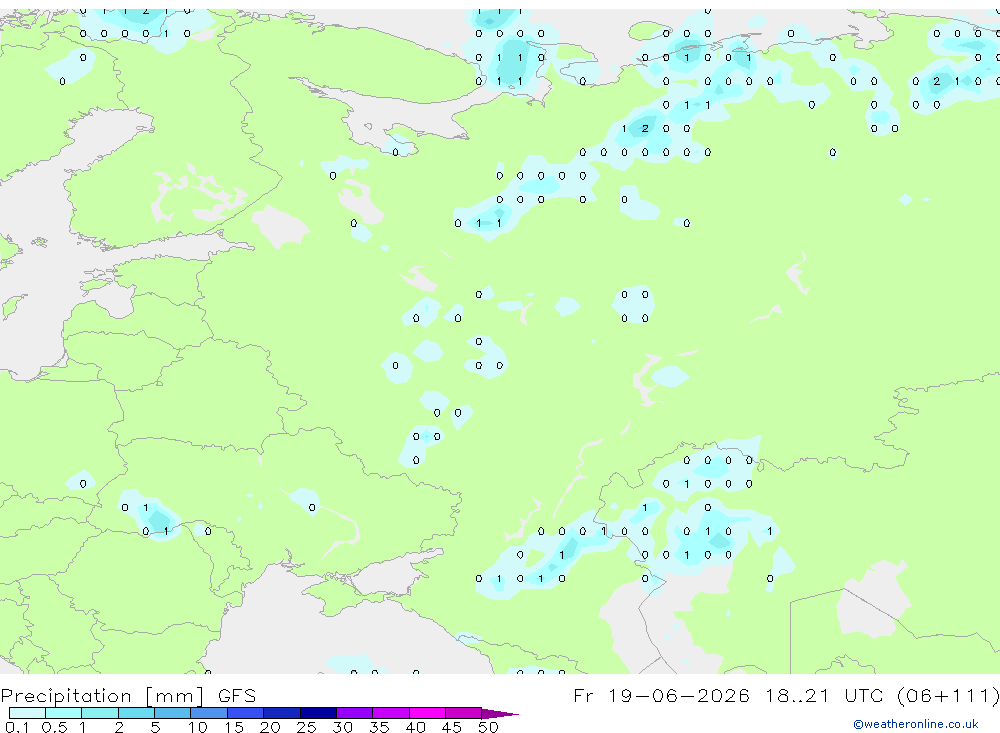Viewport: 1000px width, 733px height.
Task: Click the '15' legend scale label
Action: coord(234,727)
